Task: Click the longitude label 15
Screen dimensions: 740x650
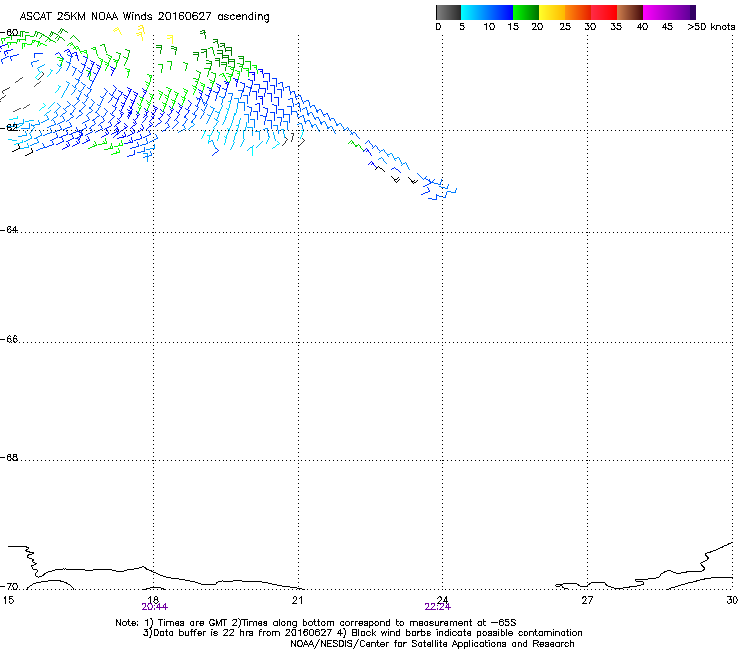Action: point(8,600)
